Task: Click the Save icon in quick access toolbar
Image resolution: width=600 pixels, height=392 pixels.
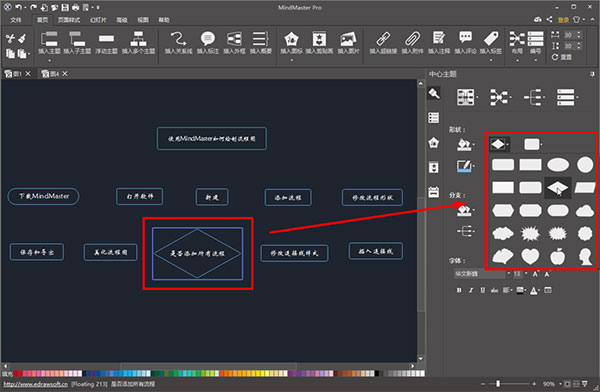Action: 65,7
